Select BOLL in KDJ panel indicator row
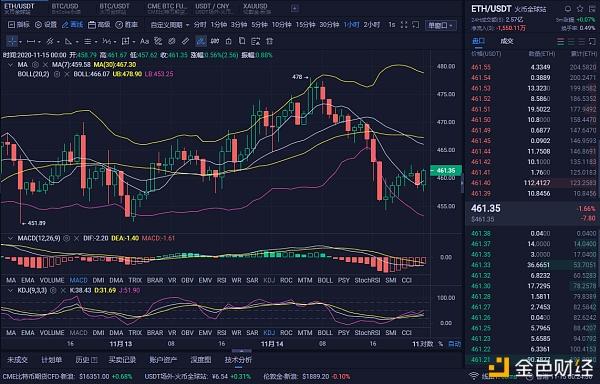600x384 pixels. click(x=325, y=333)
